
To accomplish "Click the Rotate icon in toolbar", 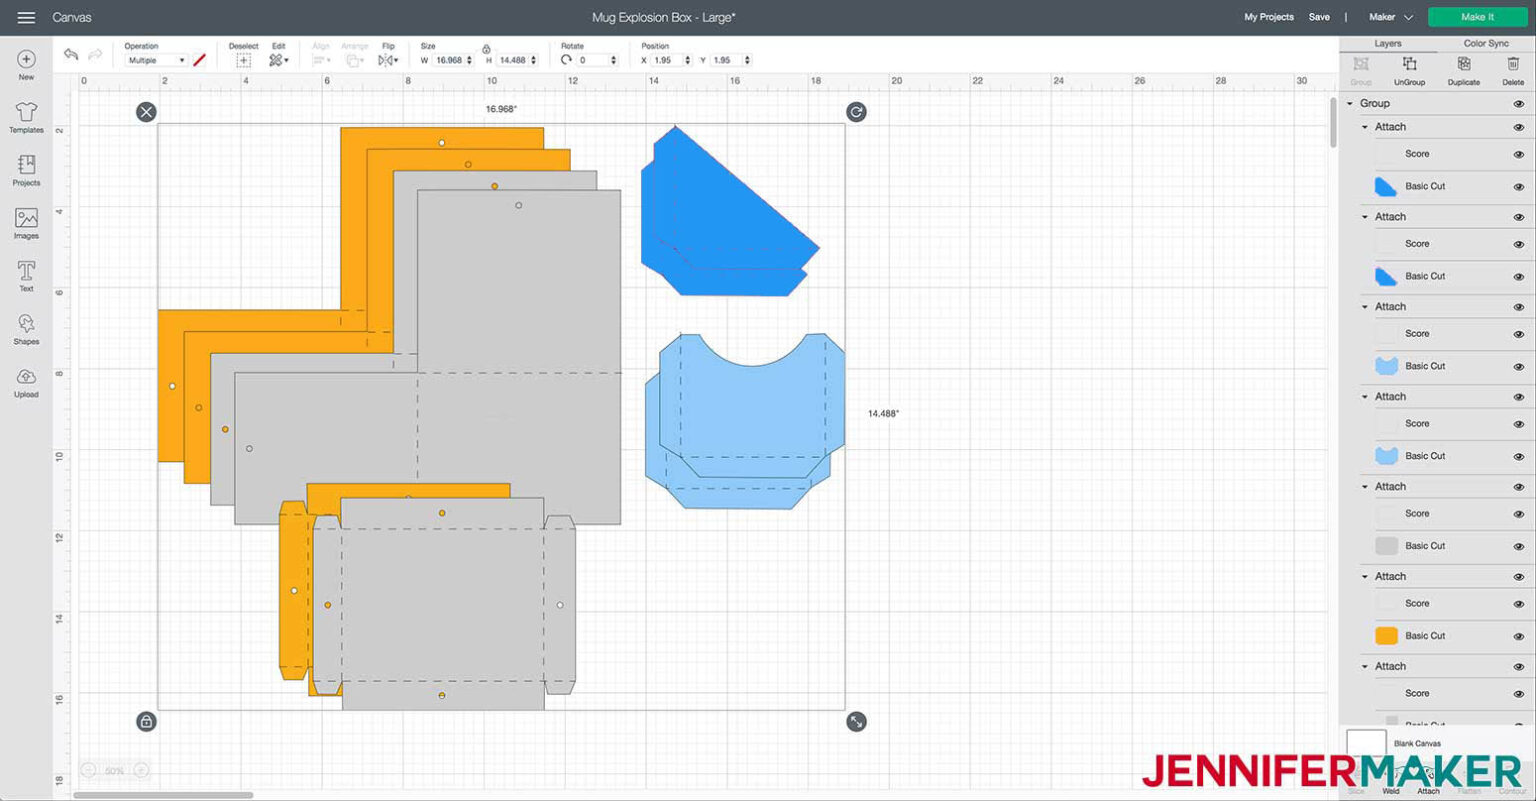I will (567, 60).
